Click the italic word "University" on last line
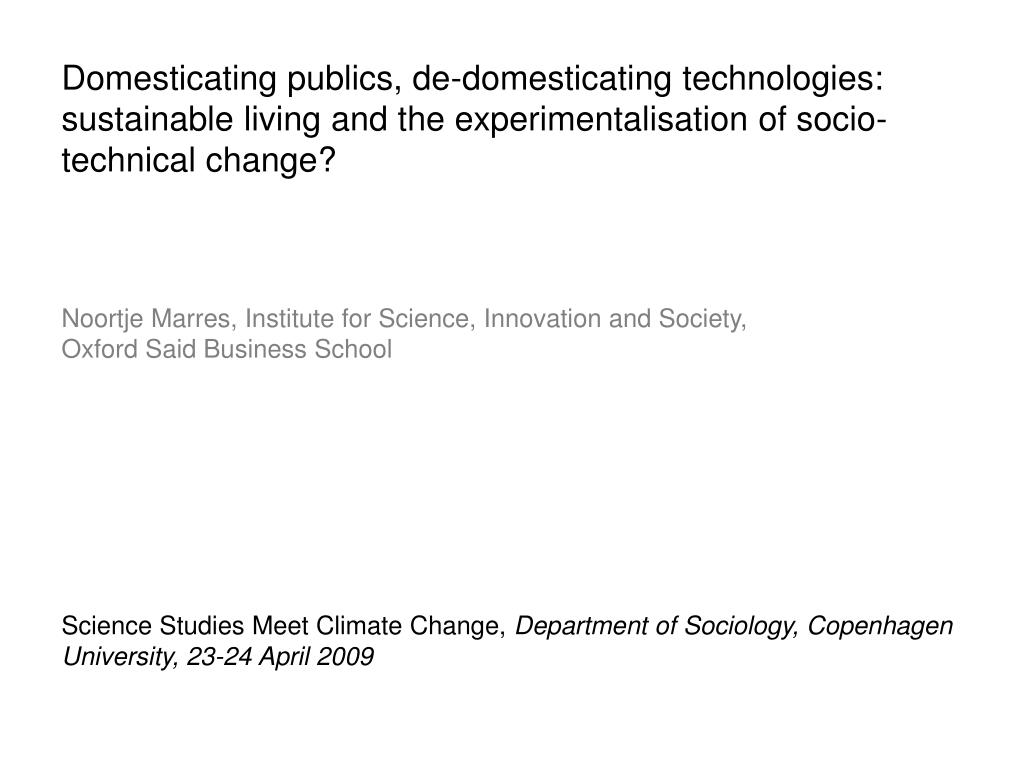This screenshot has height=768, width=1024. pyautogui.click(x=118, y=657)
